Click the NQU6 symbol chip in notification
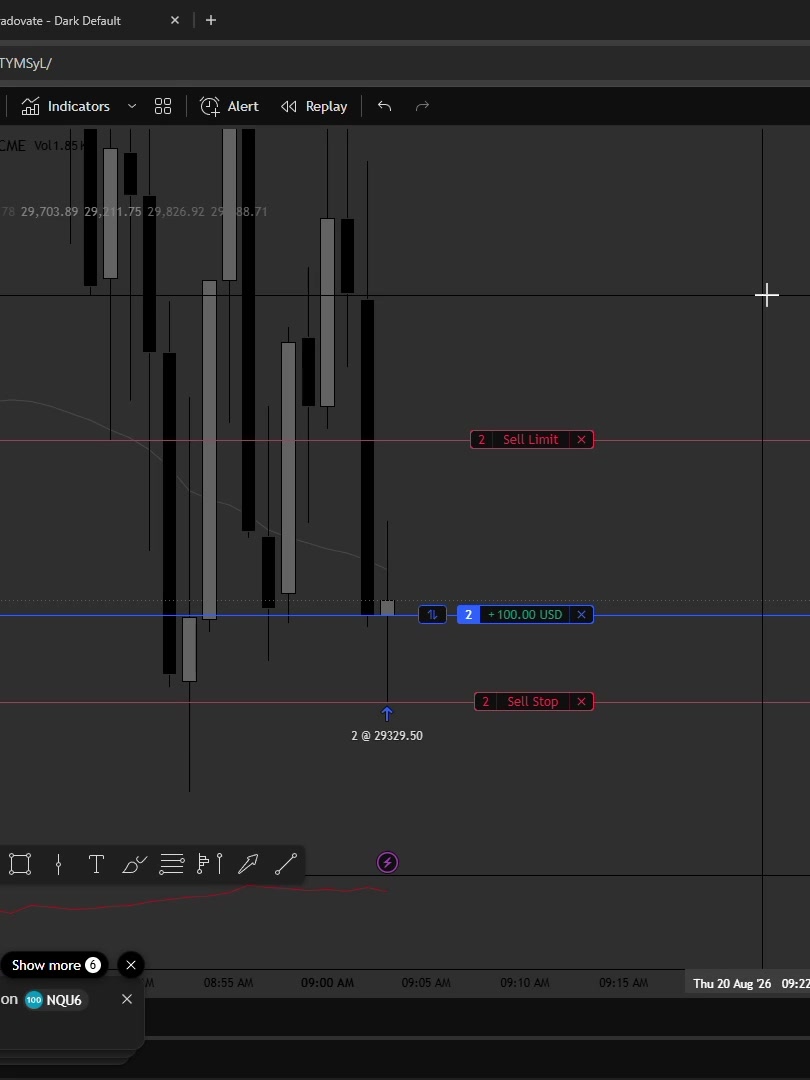810x1080 pixels. click(54, 999)
